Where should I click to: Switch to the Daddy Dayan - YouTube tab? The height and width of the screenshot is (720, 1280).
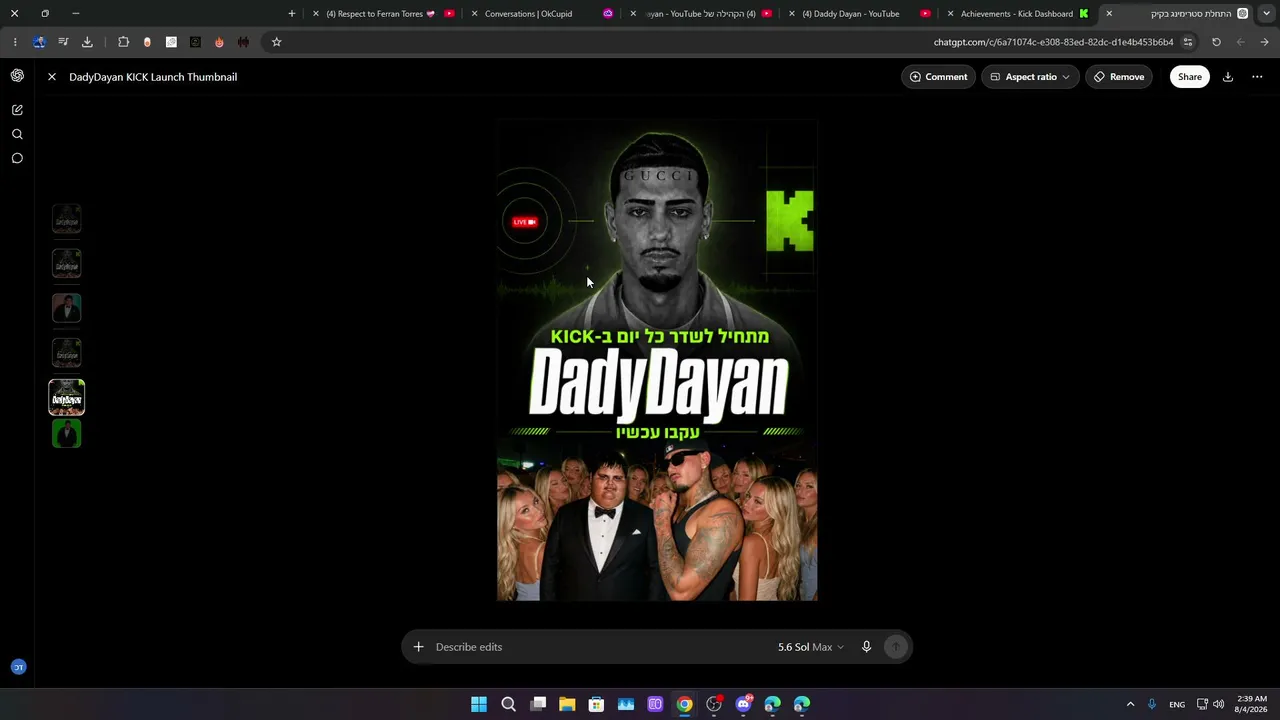pos(860,14)
